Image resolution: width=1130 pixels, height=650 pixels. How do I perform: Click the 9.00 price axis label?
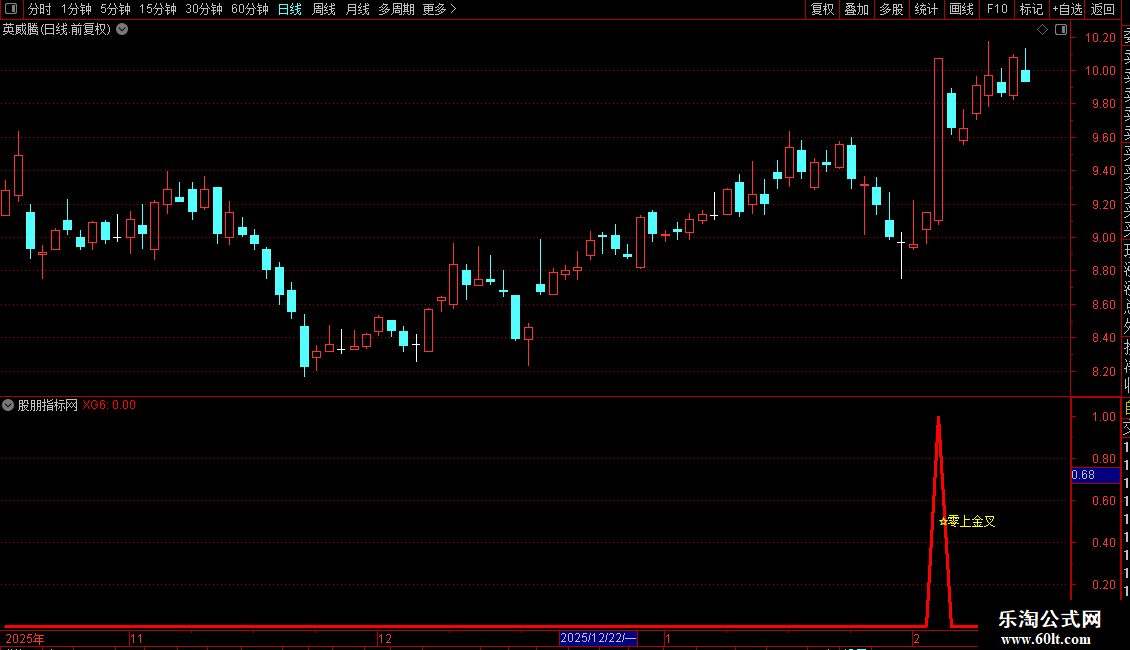[x=1104, y=238]
